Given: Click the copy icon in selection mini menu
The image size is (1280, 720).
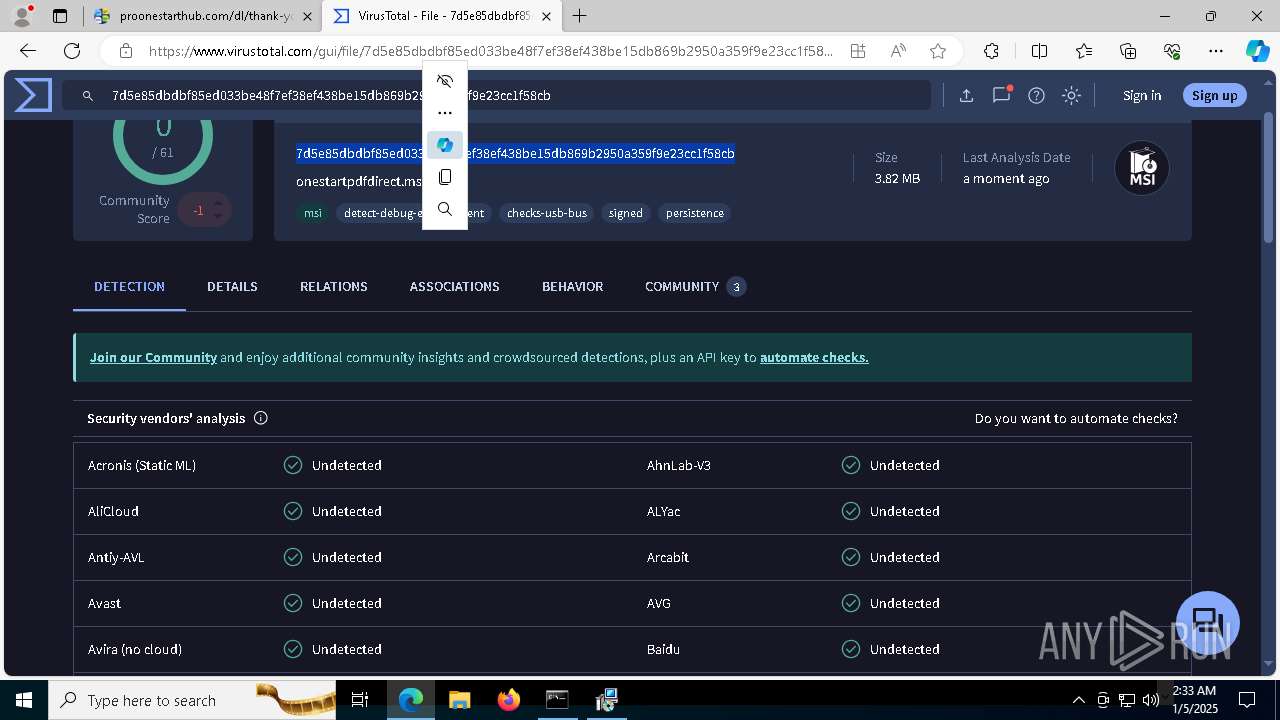Looking at the screenshot, I should 445,177.
